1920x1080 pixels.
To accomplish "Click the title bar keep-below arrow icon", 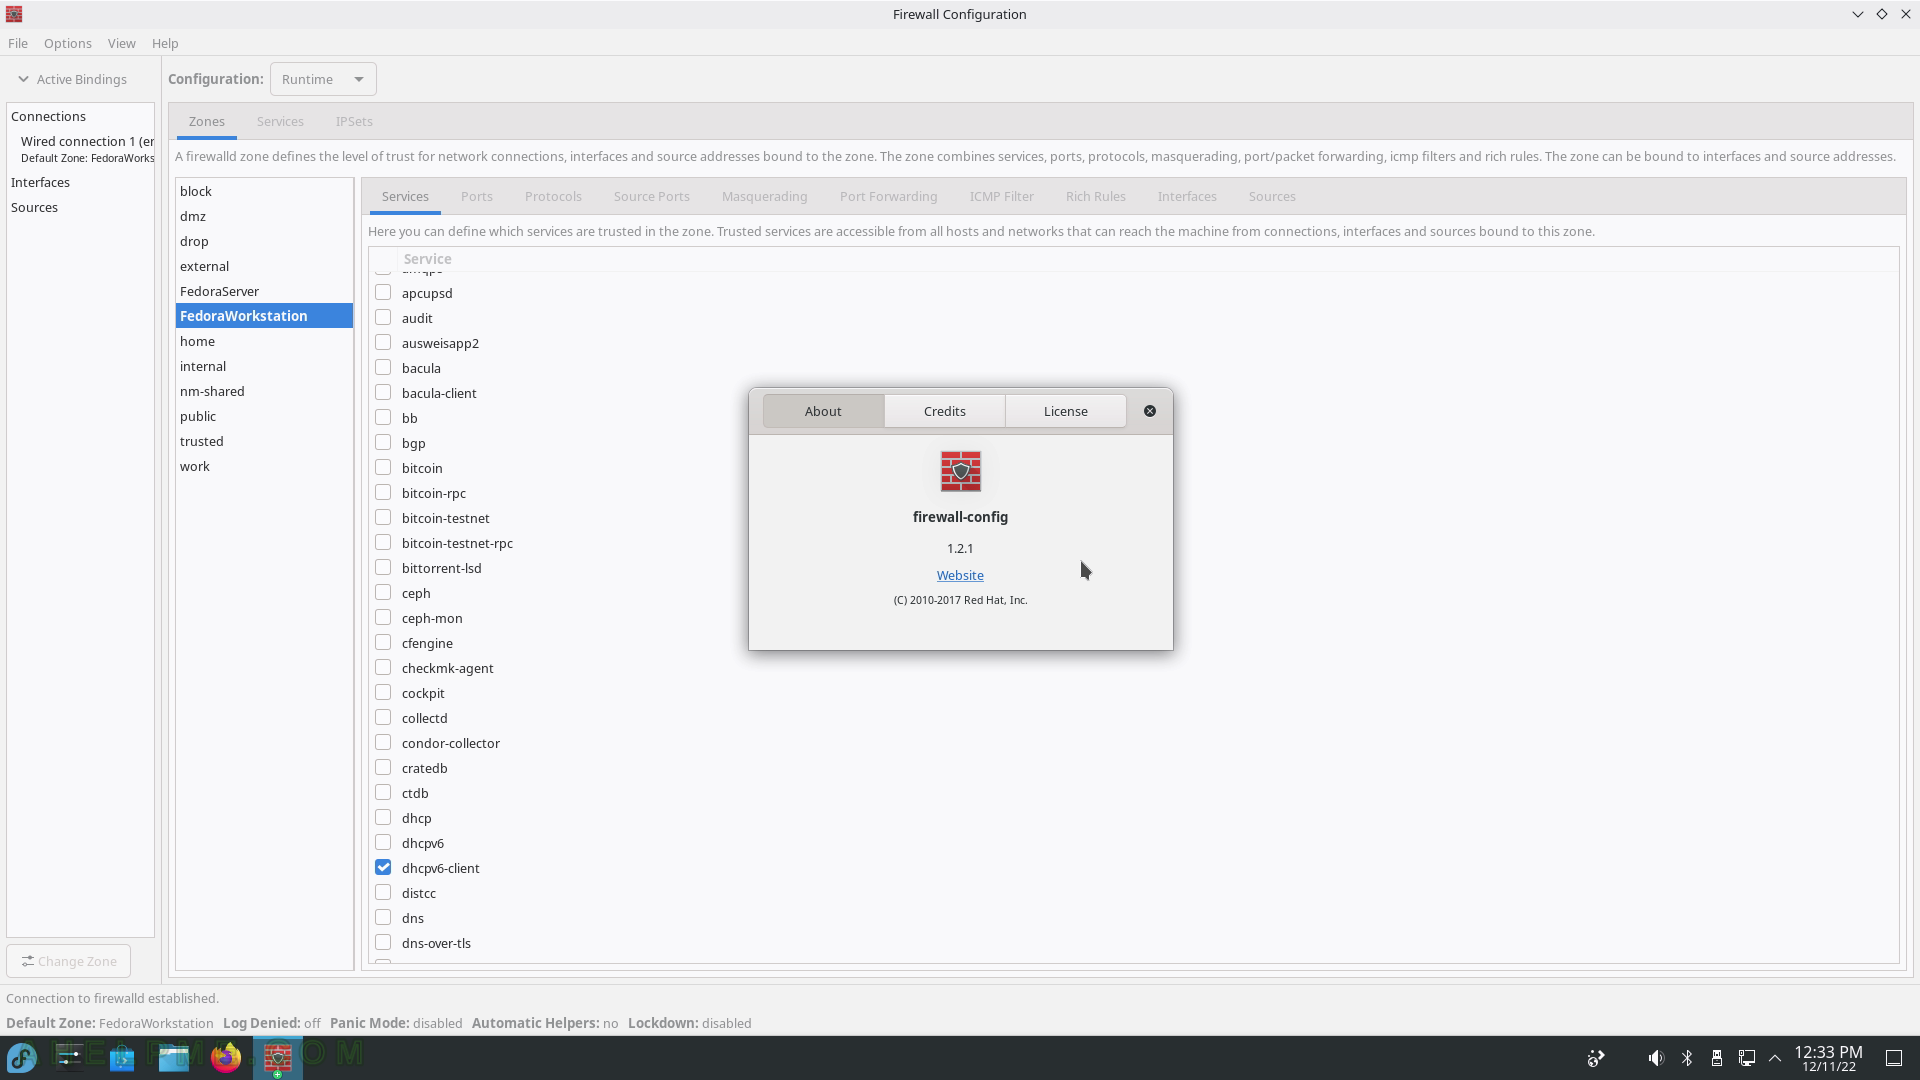I will click(1857, 14).
